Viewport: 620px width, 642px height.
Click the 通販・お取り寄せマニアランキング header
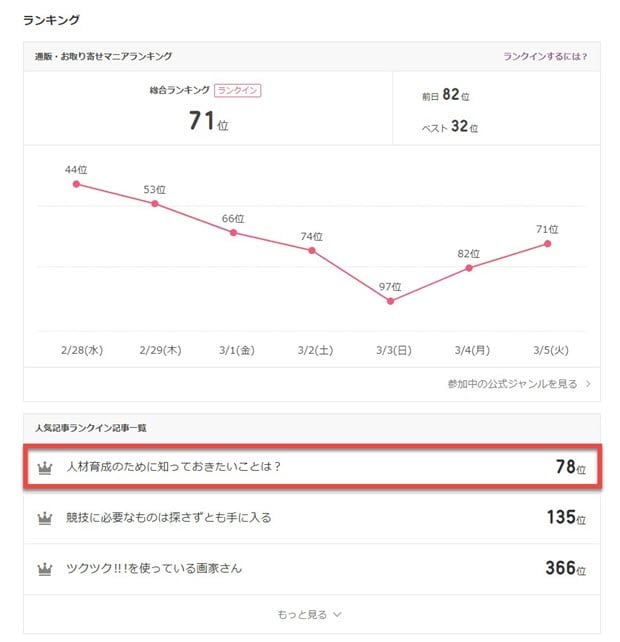tap(105, 57)
